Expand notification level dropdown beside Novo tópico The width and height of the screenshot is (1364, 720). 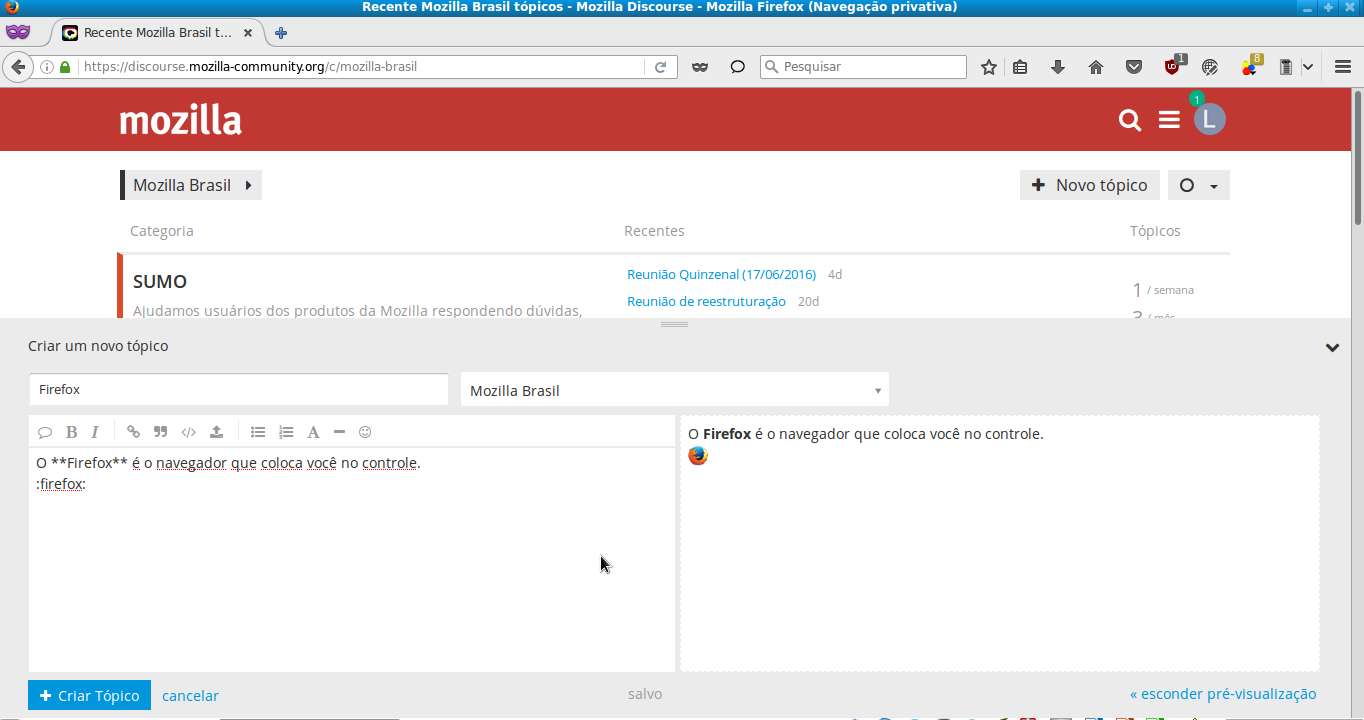pyautogui.click(x=1198, y=185)
